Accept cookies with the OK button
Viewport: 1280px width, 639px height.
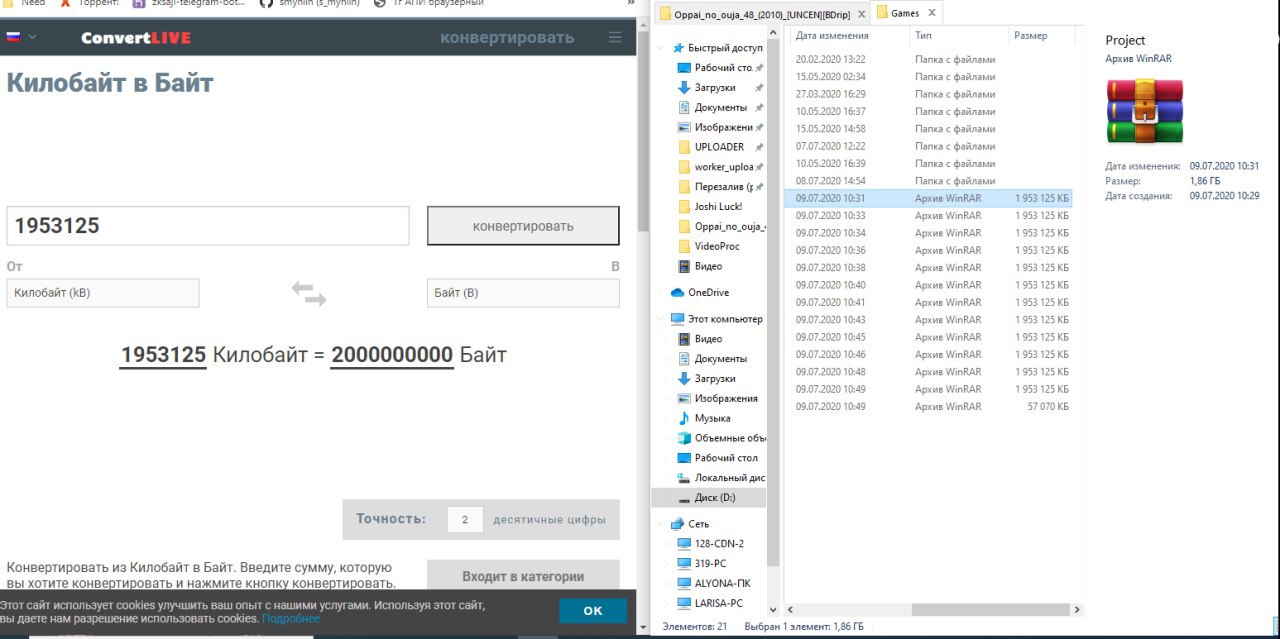click(593, 610)
